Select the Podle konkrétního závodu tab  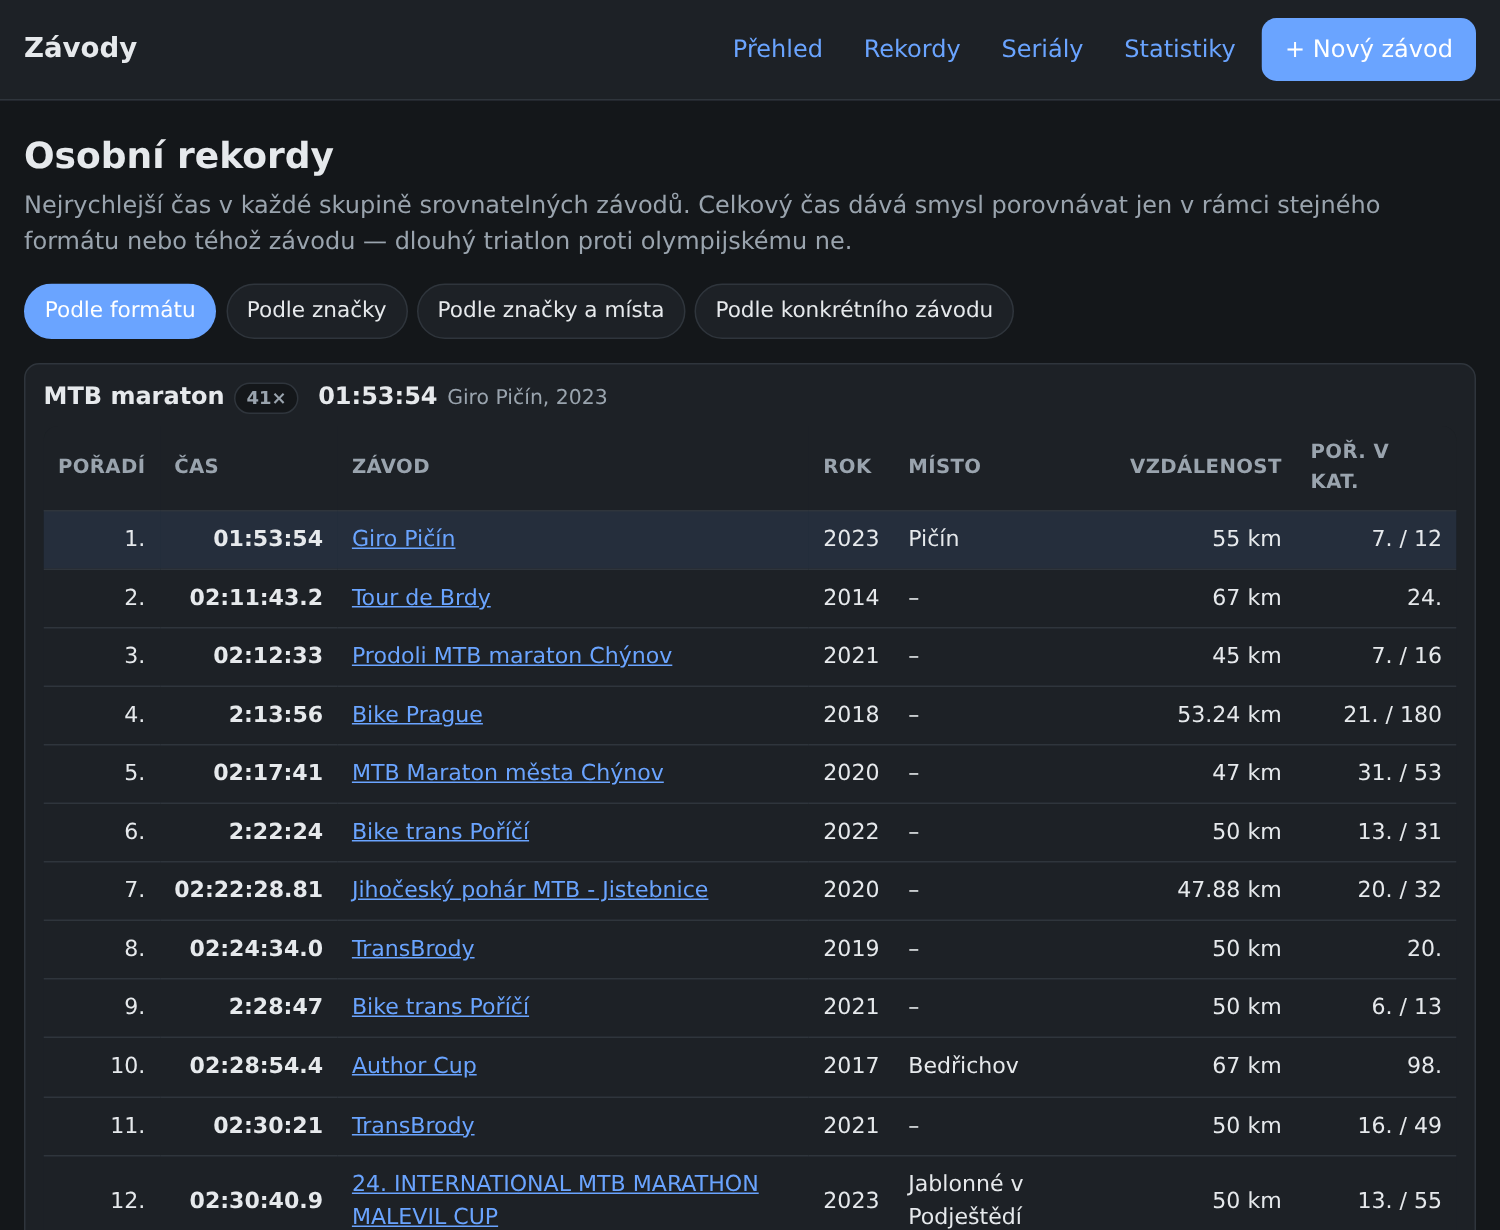point(854,311)
